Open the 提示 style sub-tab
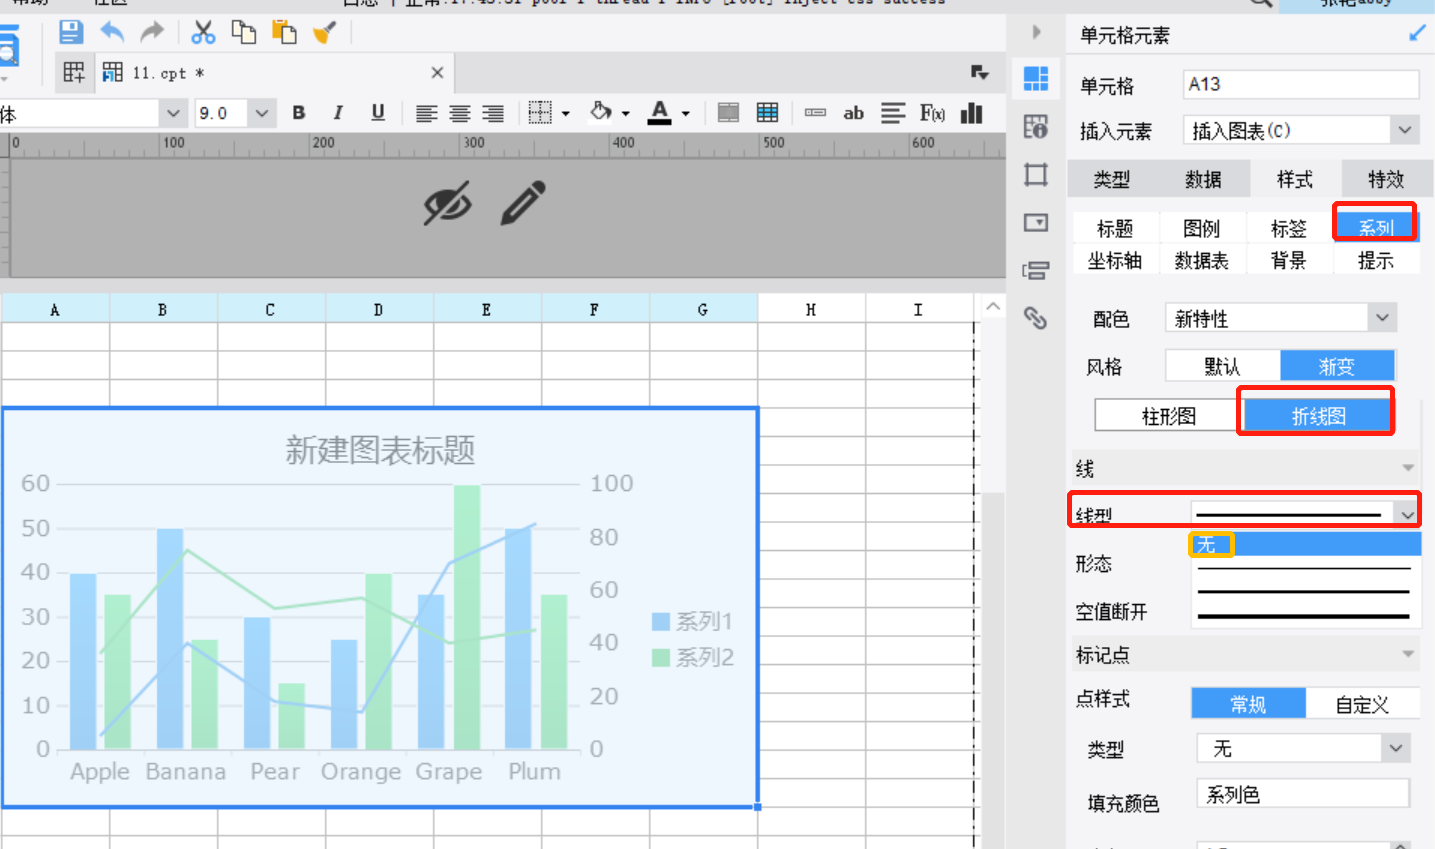The image size is (1435, 849). click(1376, 260)
